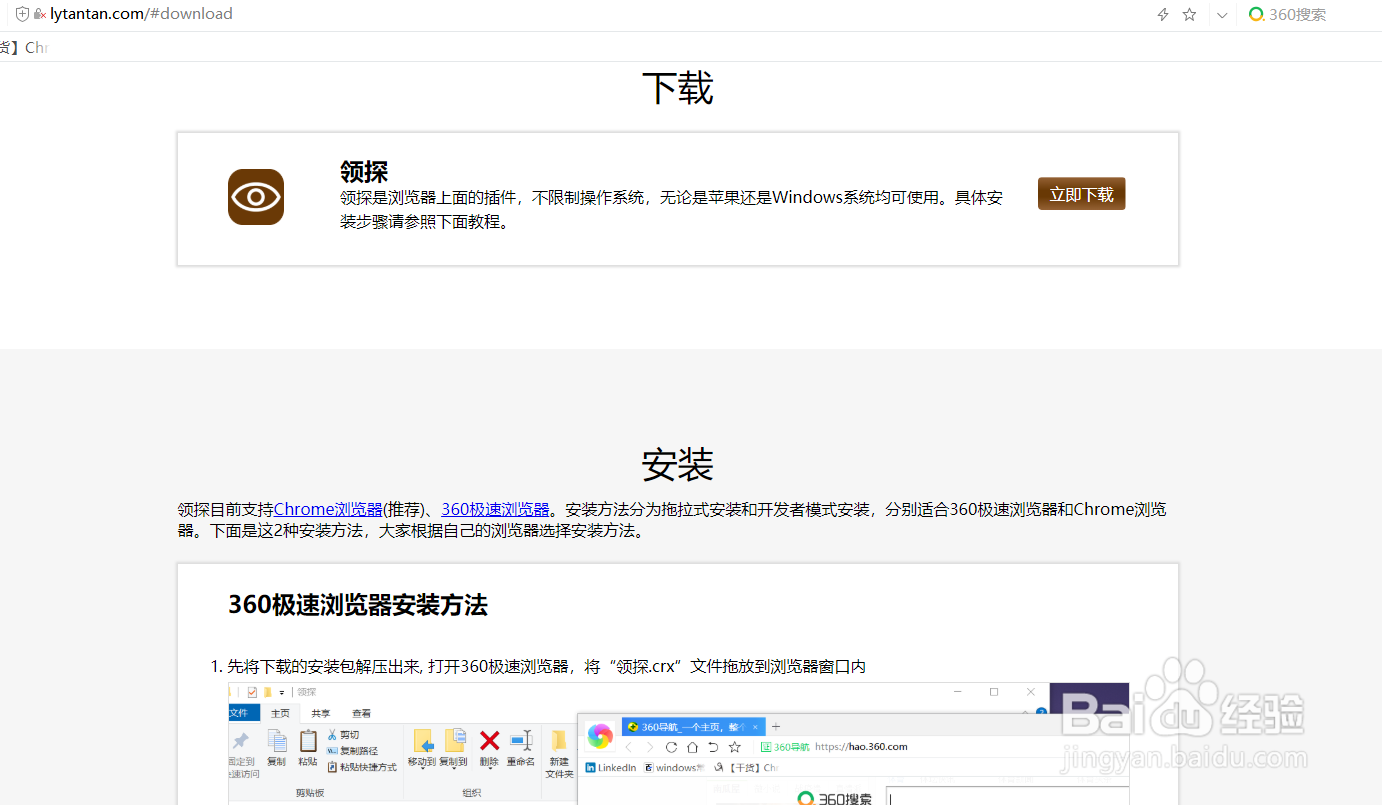Screen dimensions: 1382x805
Task: Click the undo-close icon in tutorial screenshot browser
Action: click(x=713, y=747)
